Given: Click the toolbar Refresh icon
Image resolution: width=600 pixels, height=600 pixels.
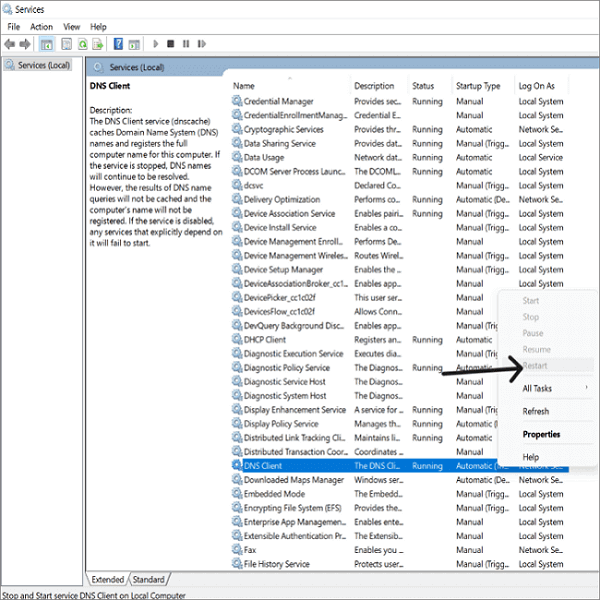Looking at the screenshot, I should point(82,44).
